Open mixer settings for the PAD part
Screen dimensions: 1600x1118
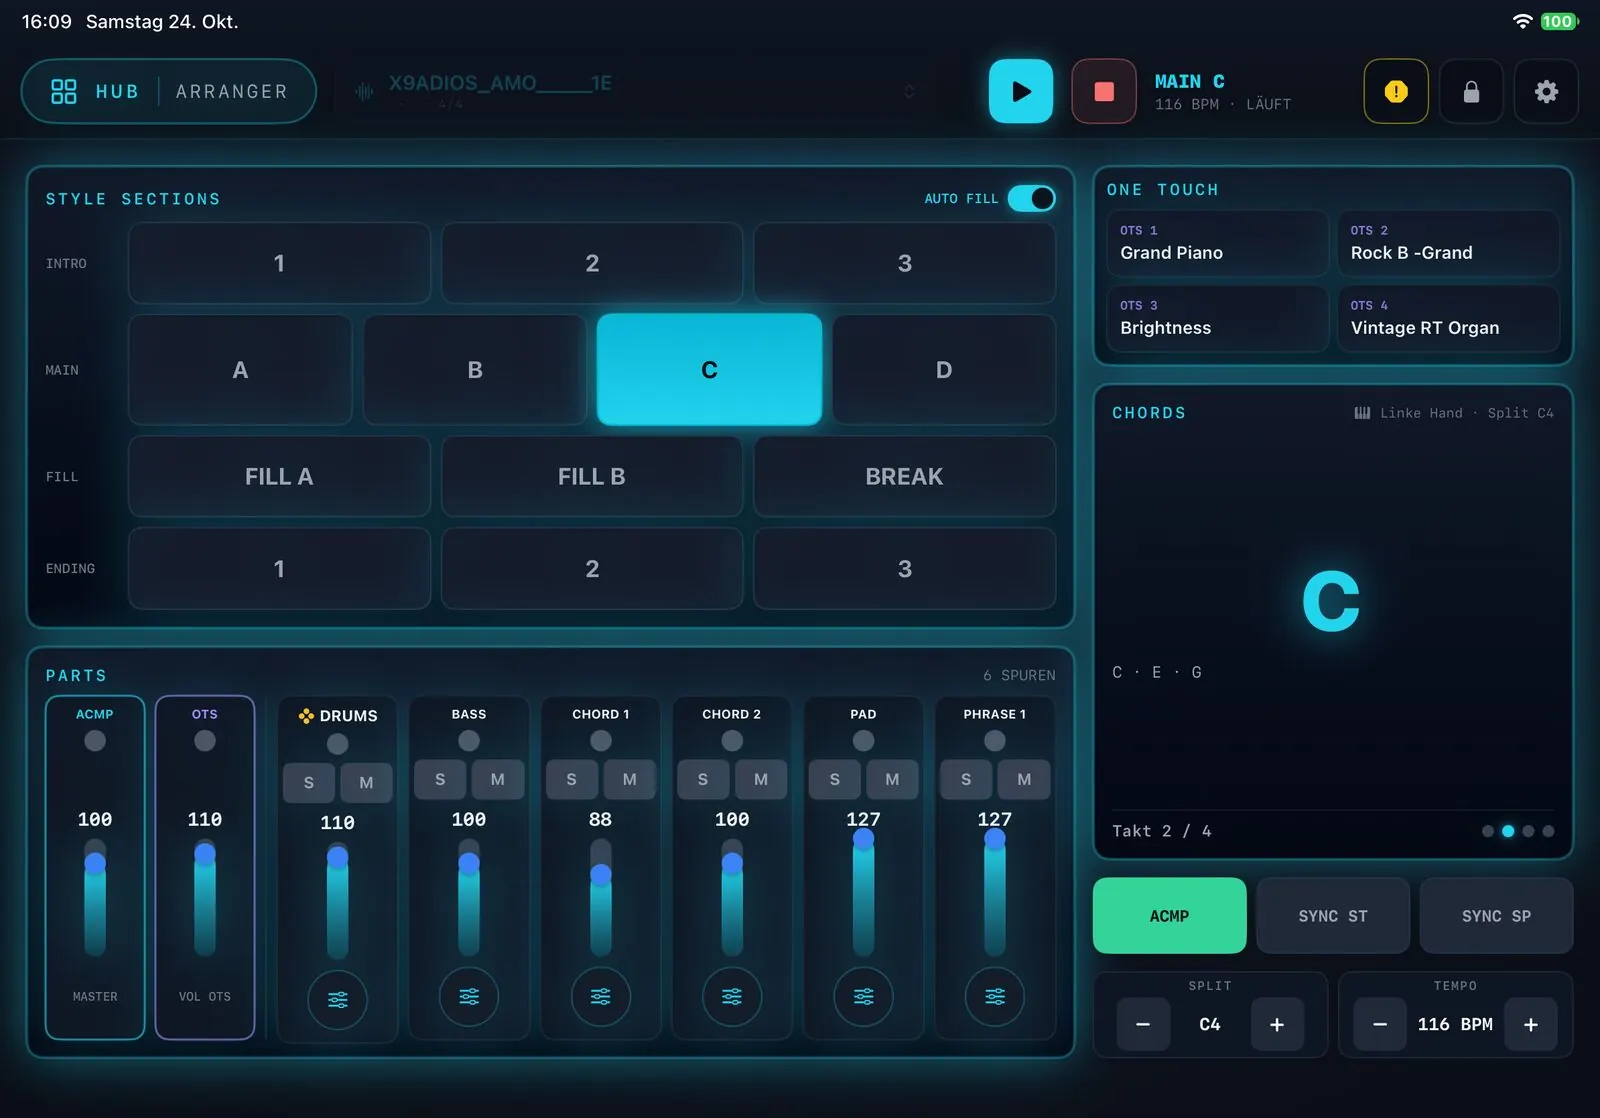click(863, 996)
